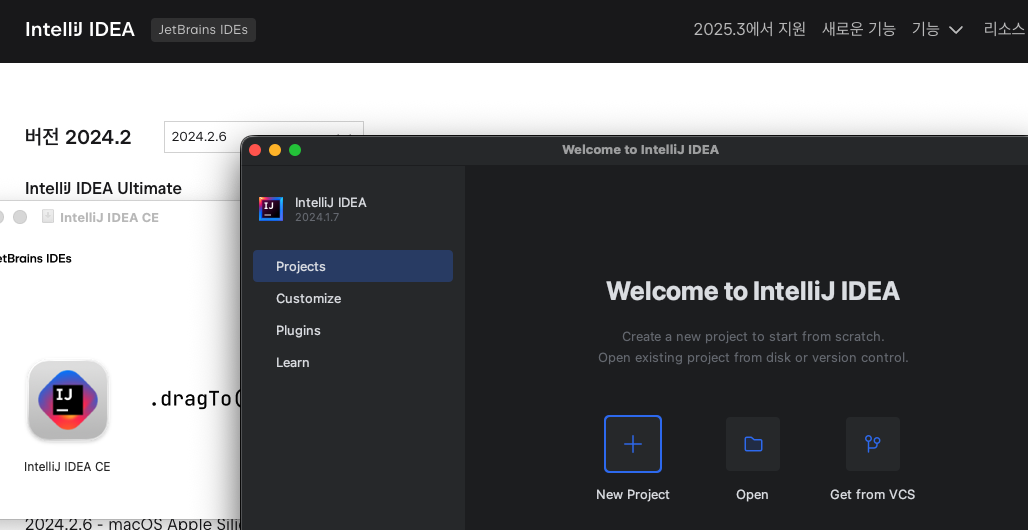Click the IntelliJ IDEA Ultimate heading

103,188
